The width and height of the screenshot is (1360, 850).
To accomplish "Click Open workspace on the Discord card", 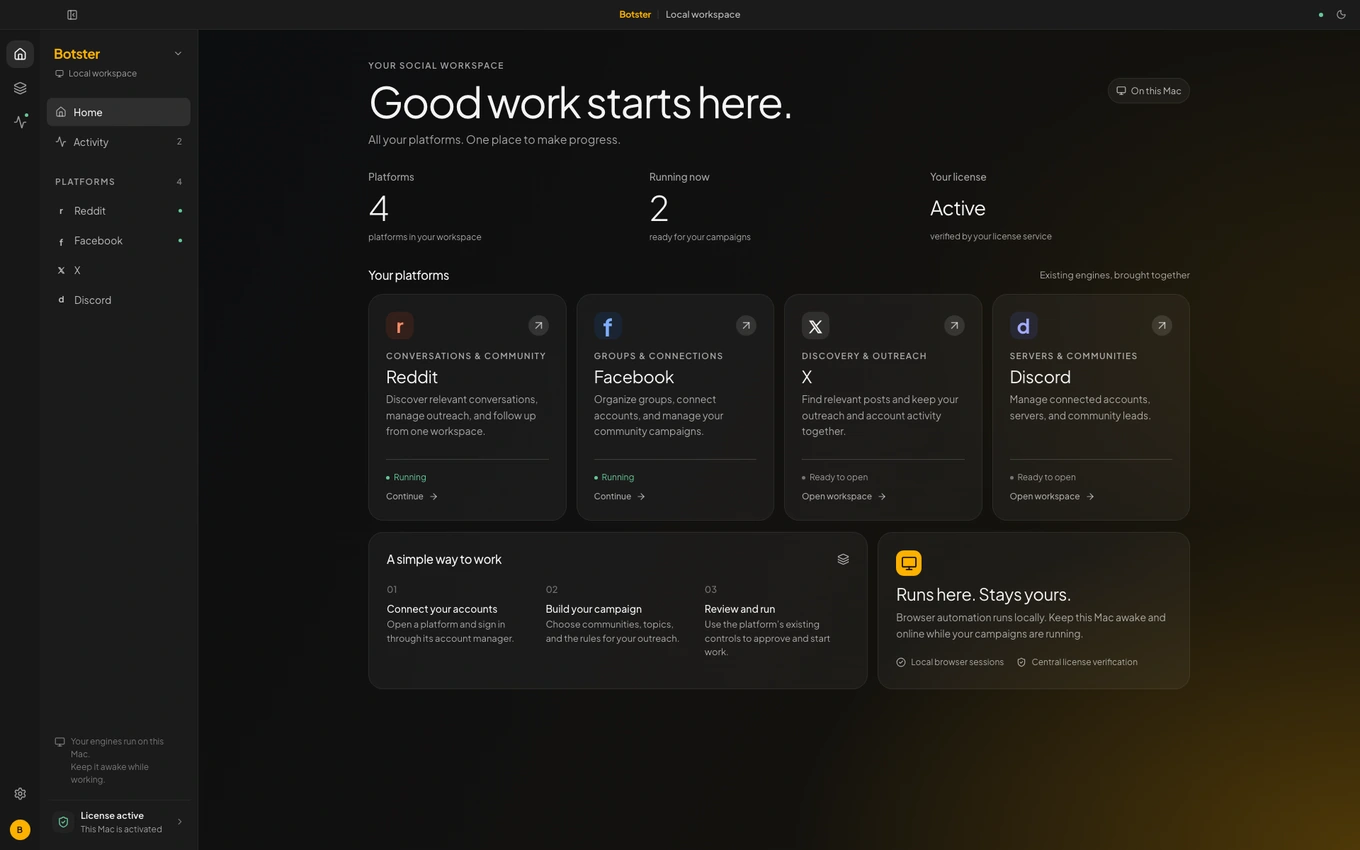I will click(1052, 496).
